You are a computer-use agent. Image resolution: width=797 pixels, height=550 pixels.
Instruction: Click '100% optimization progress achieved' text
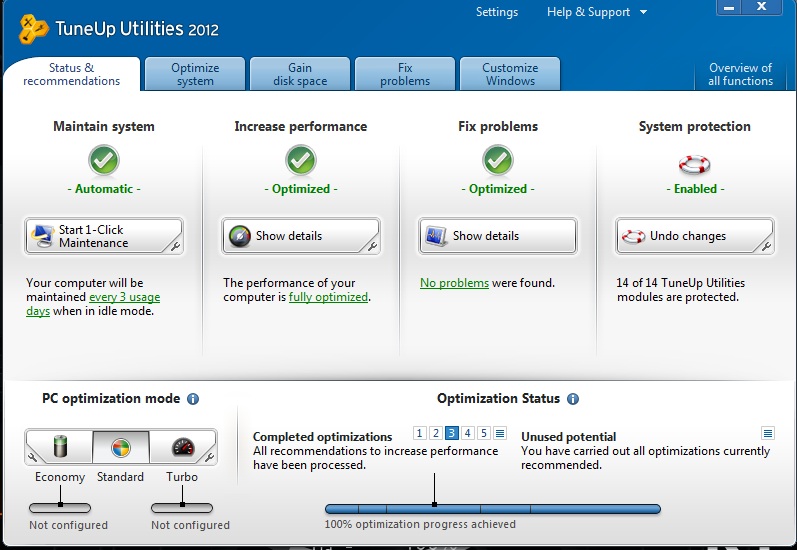click(420, 524)
